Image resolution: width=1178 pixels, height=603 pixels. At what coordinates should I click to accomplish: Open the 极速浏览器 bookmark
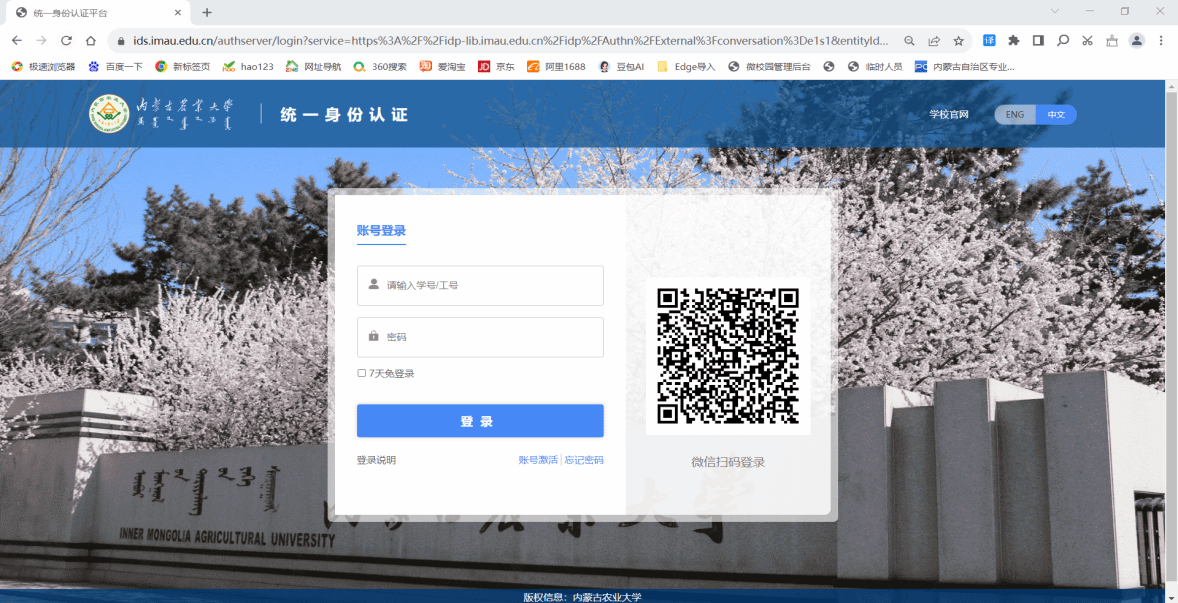click(x=44, y=67)
